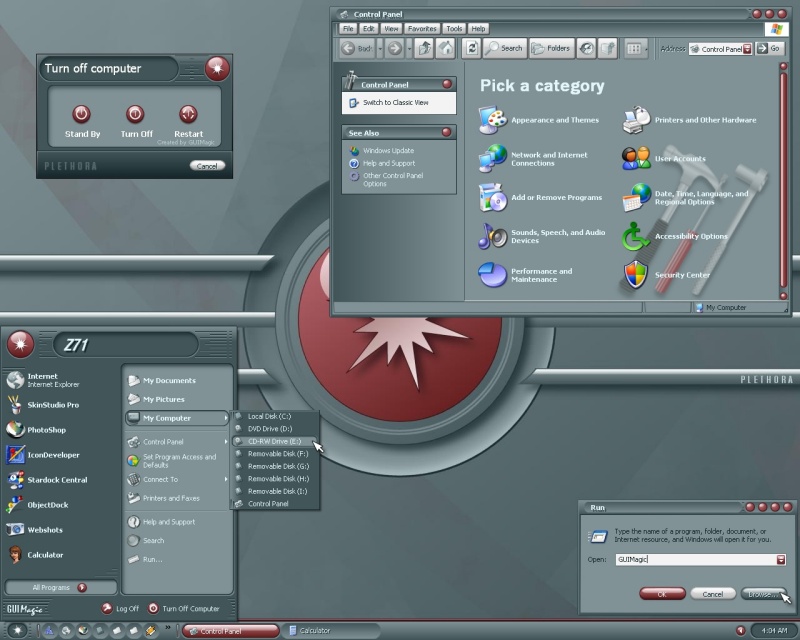Click OK in the Run dialog
The height and width of the screenshot is (640, 800).
(662, 594)
